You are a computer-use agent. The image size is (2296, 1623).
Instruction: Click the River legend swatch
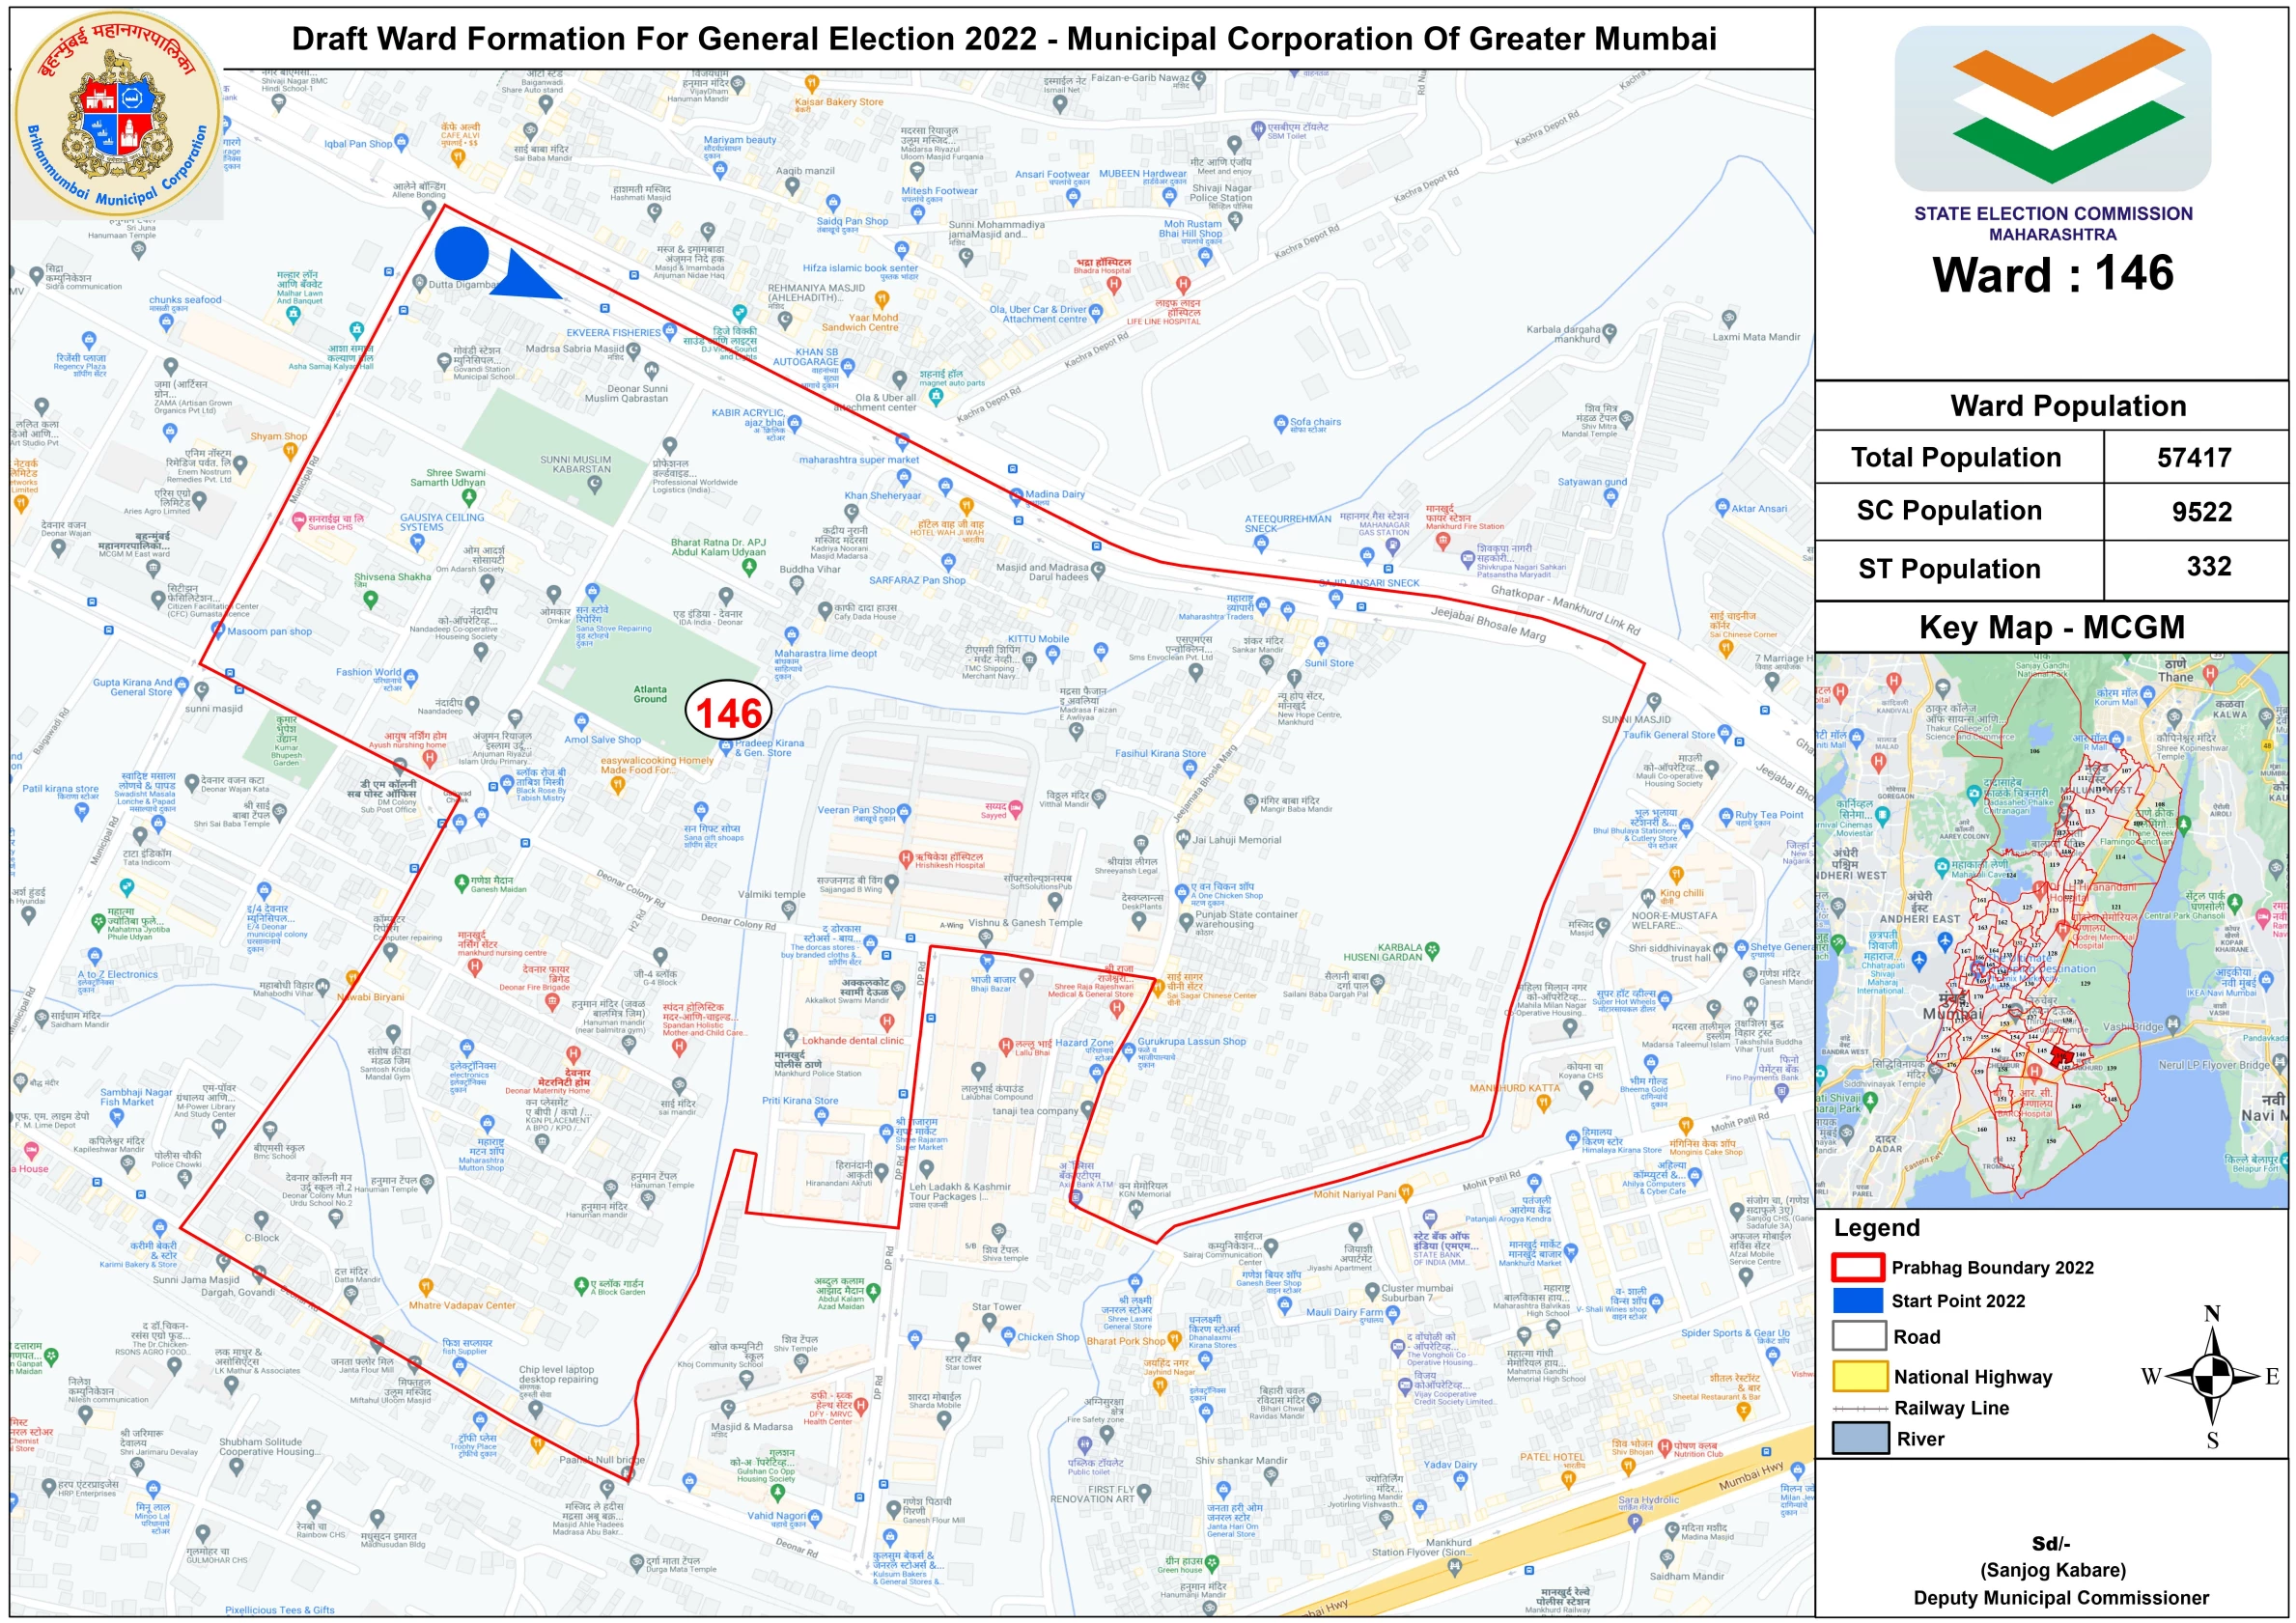pyautogui.click(x=1859, y=1439)
